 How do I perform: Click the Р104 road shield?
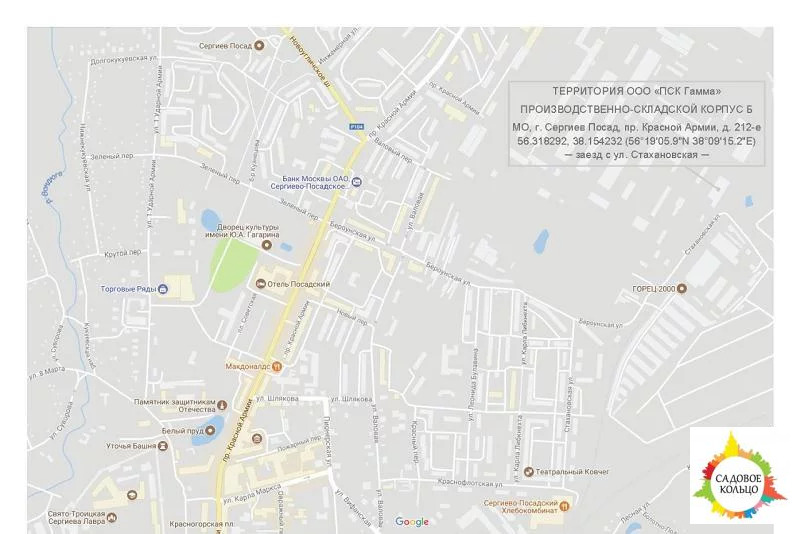pos(357,126)
